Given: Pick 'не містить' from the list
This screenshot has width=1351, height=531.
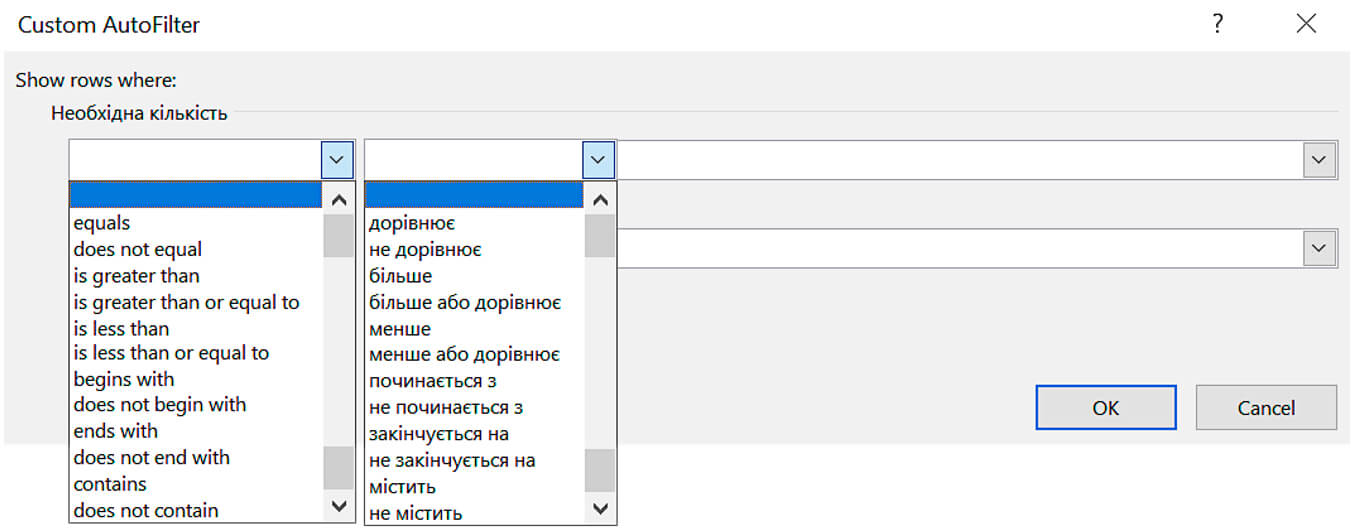Looking at the screenshot, I should pyautogui.click(x=415, y=513).
